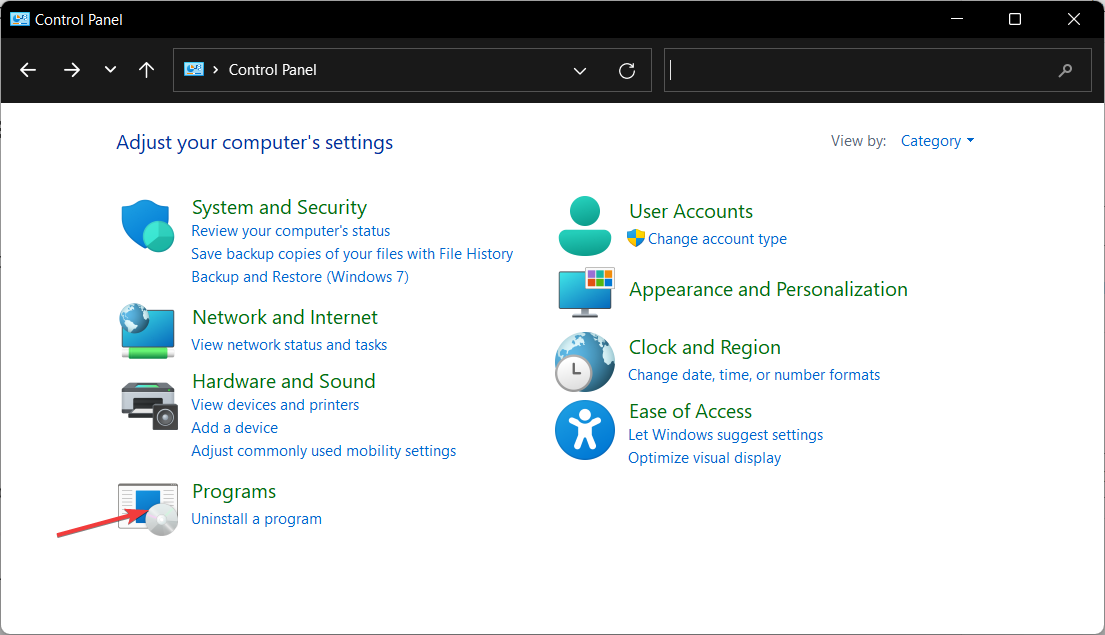Go back using the back arrow
1105x635 pixels.
[x=28, y=70]
